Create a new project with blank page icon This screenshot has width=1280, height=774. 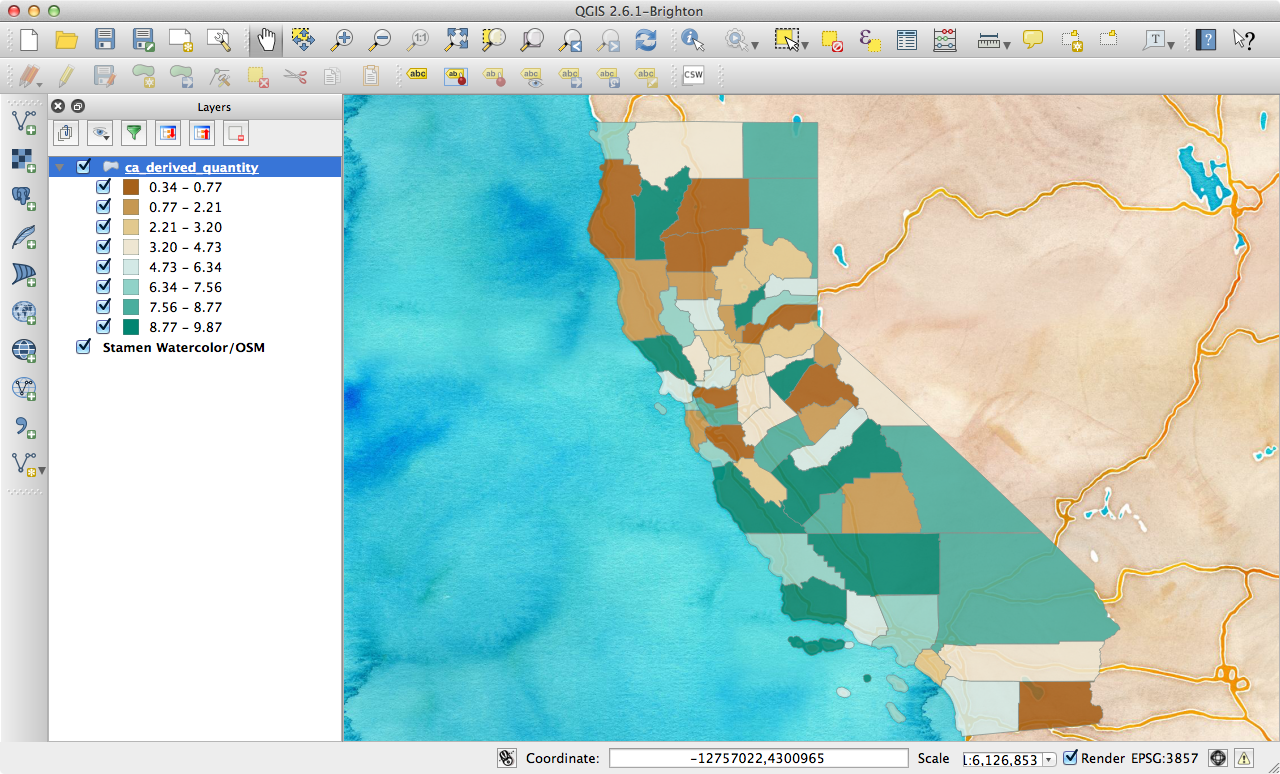click(29, 40)
